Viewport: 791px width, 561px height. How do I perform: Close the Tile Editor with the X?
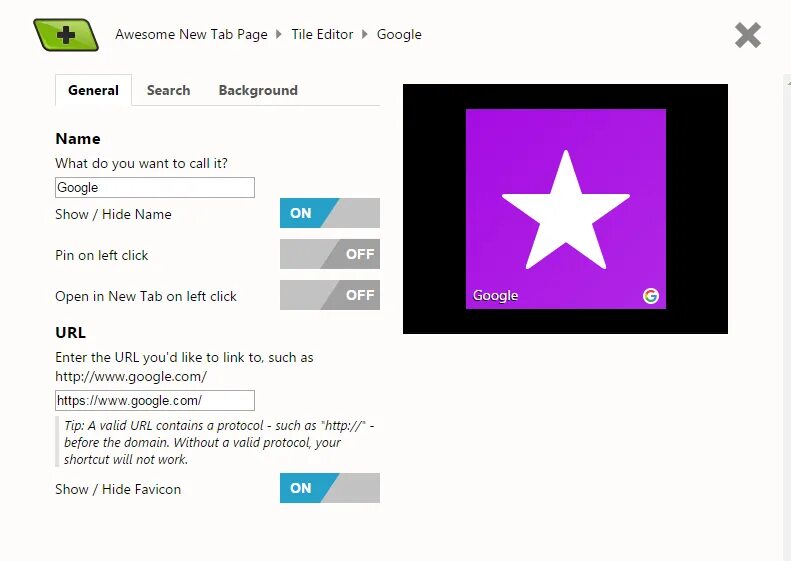(748, 35)
